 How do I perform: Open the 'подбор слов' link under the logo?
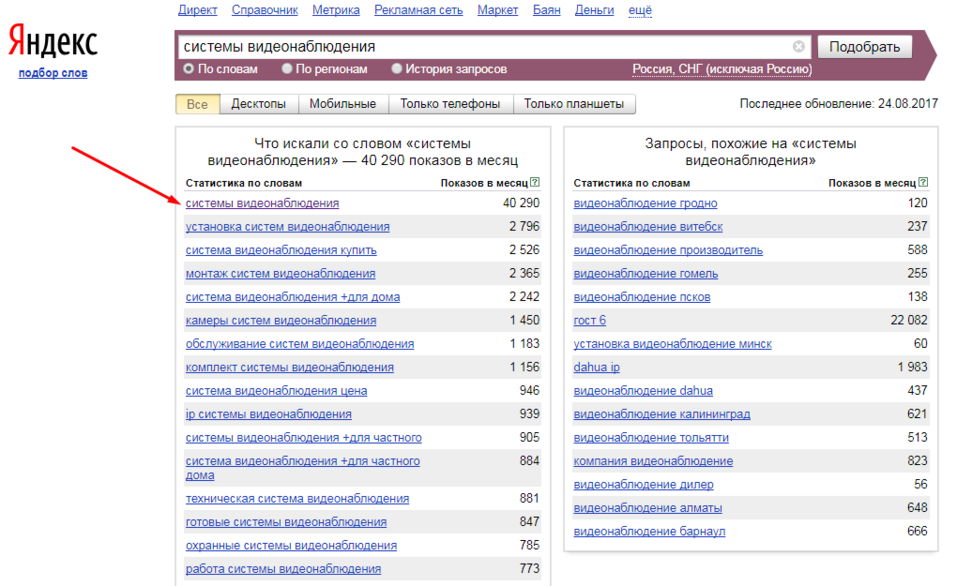click(x=53, y=73)
